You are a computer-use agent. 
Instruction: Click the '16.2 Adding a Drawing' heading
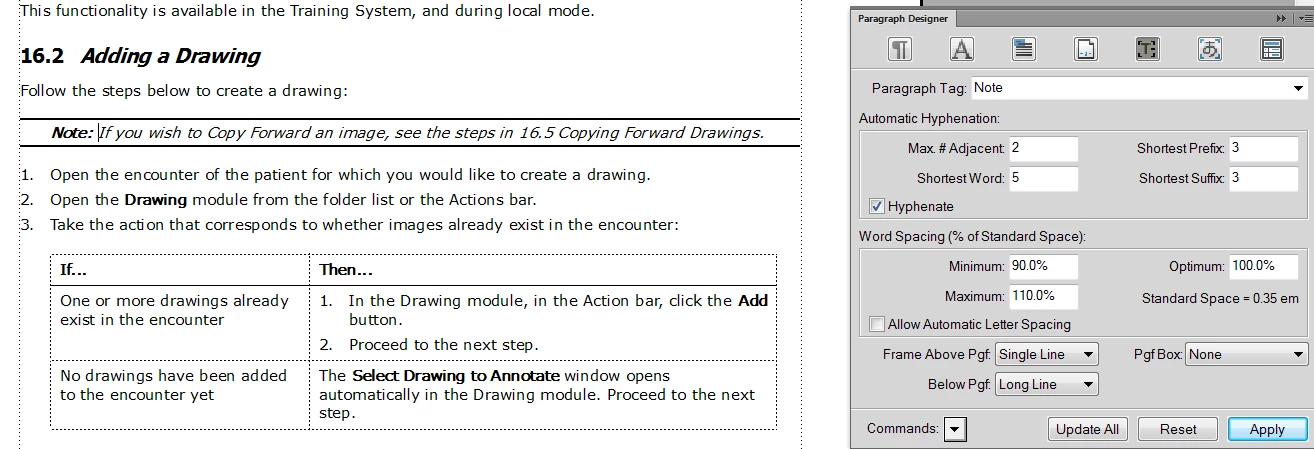(x=140, y=56)
